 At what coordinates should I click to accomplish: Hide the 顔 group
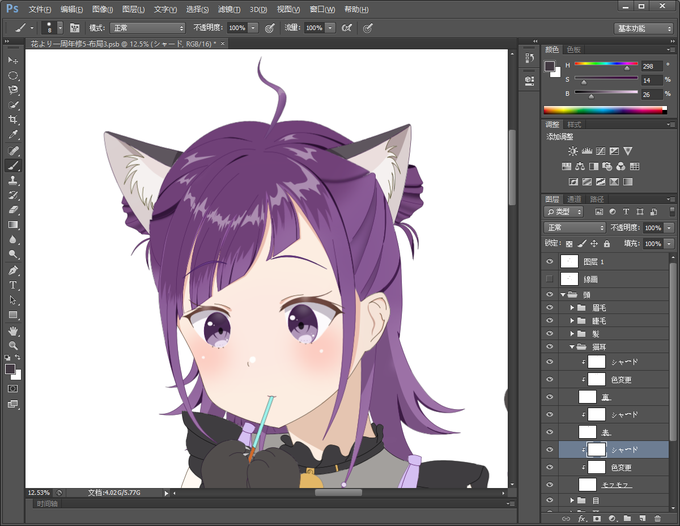(x=549, y=294)
